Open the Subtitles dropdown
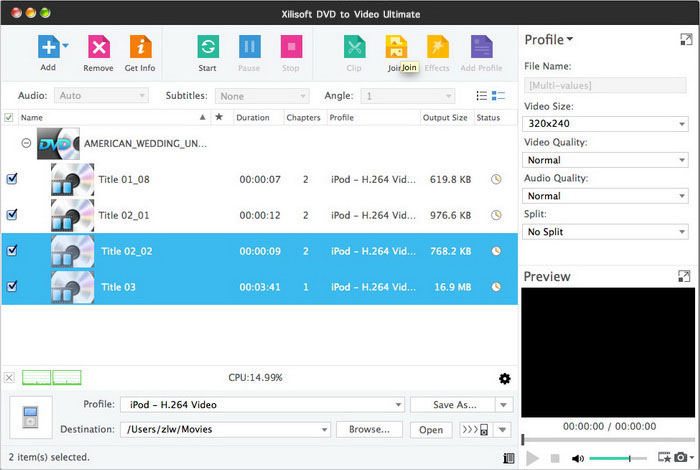This screenshot has height=470, width=700. pyautogui.click(x=262, y=96)
